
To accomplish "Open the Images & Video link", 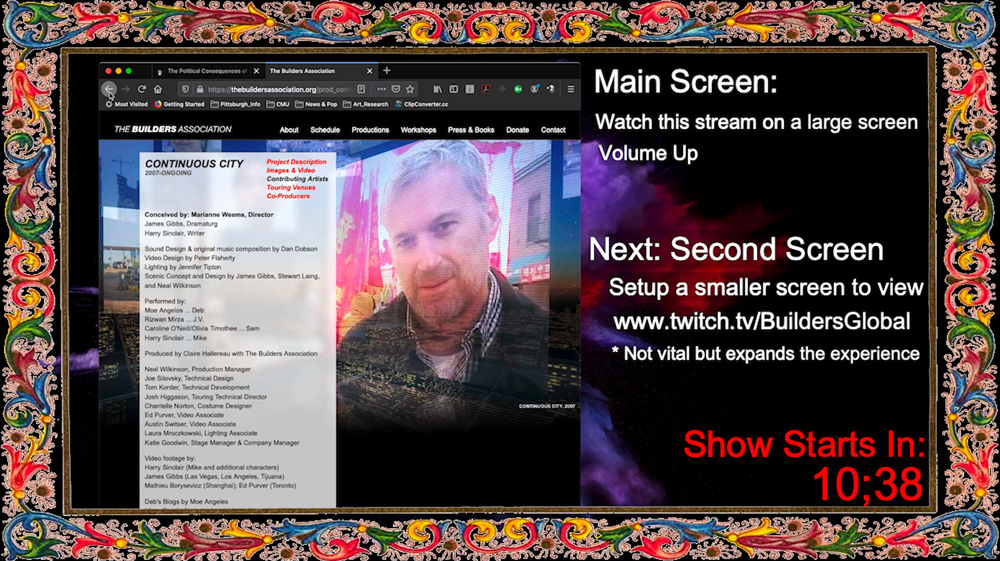I will [291, 170].
